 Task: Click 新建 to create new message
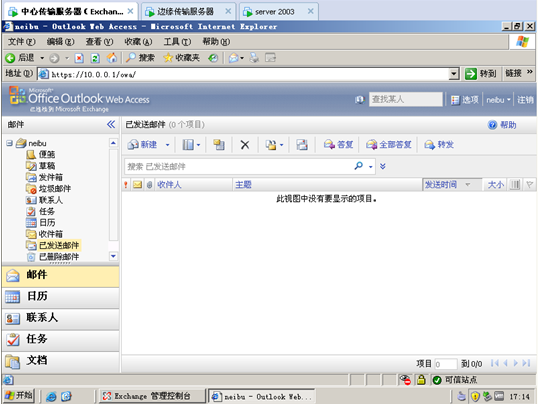click(x=142, y=145)
